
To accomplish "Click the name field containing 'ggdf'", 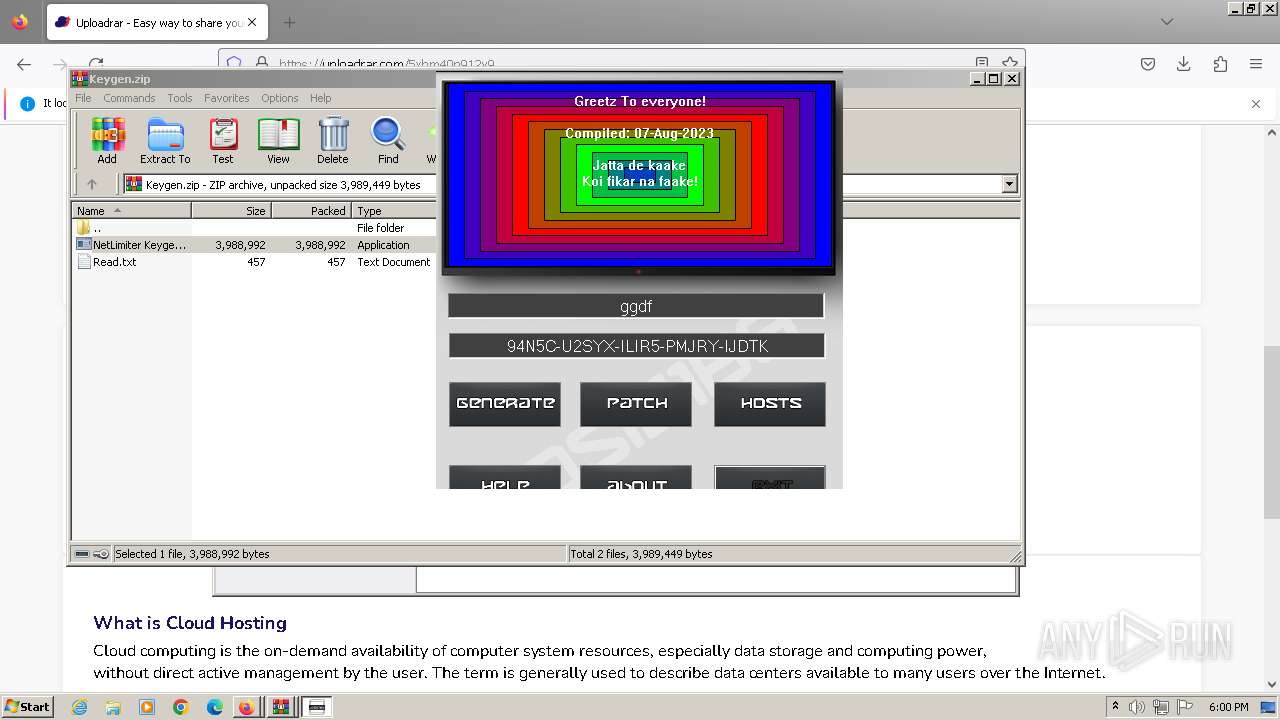I will coord(636,306).
